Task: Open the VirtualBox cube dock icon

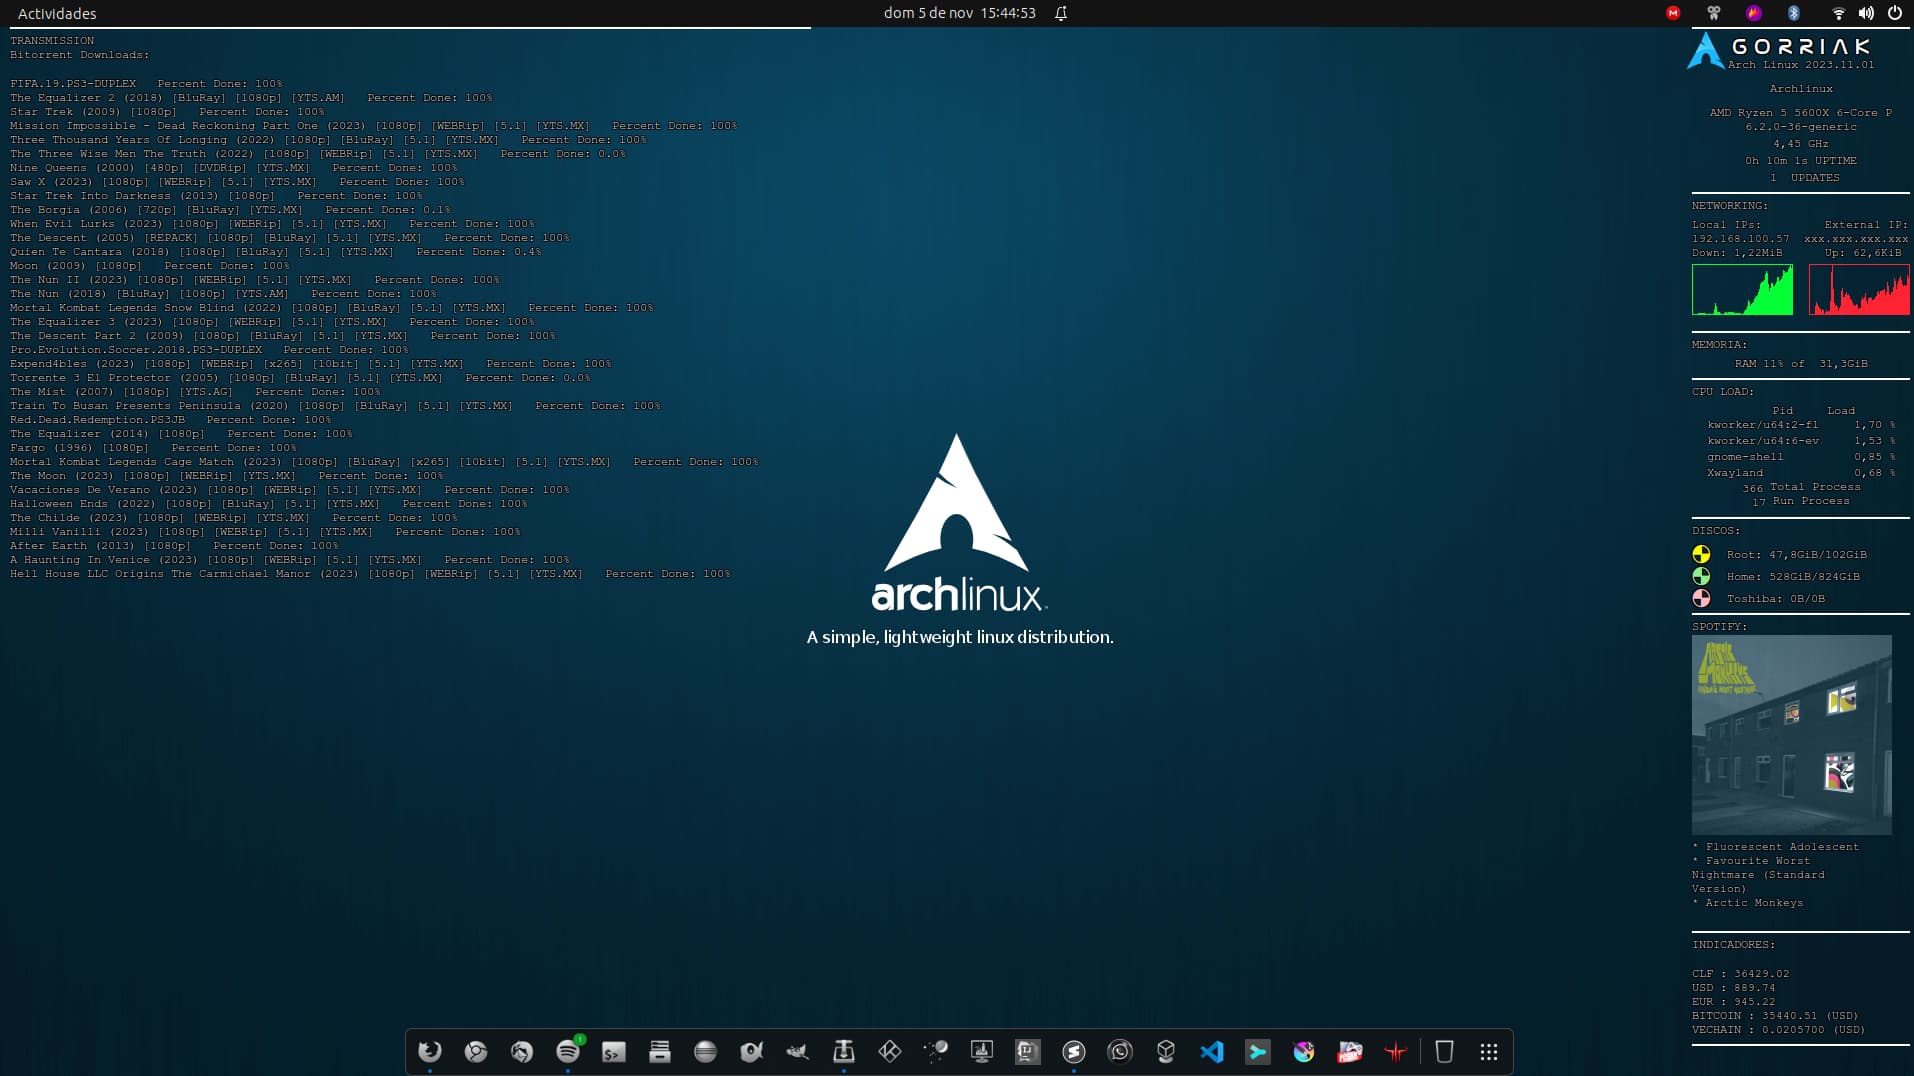Action: (1166, 1051)
